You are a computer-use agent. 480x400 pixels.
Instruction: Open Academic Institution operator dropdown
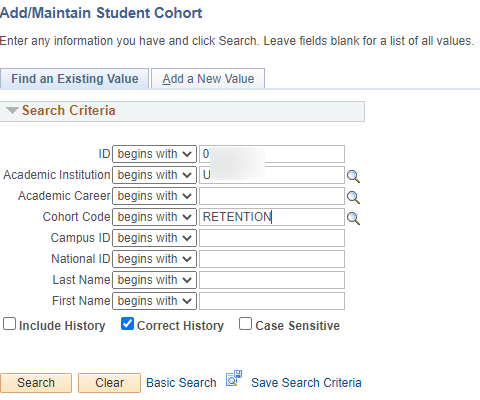click(x=154, y=175)
